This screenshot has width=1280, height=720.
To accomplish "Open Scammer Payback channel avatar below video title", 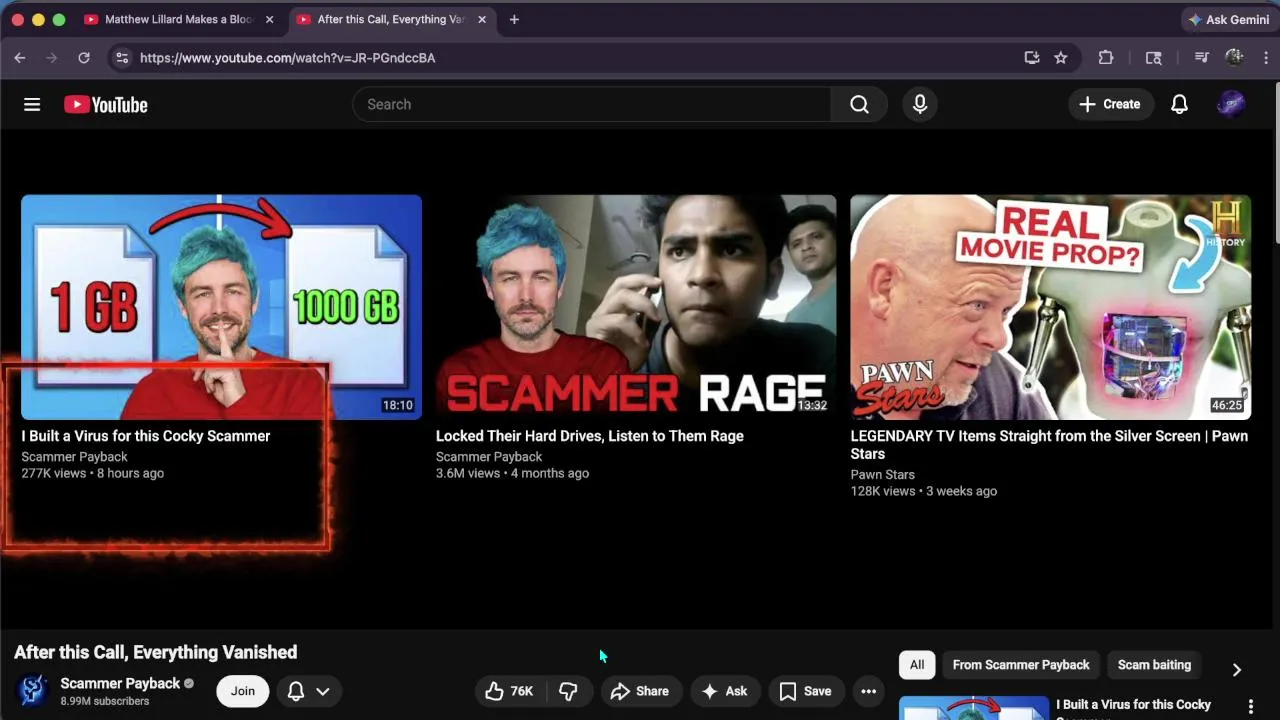I will pyautogui.click(x=33, y=690).
